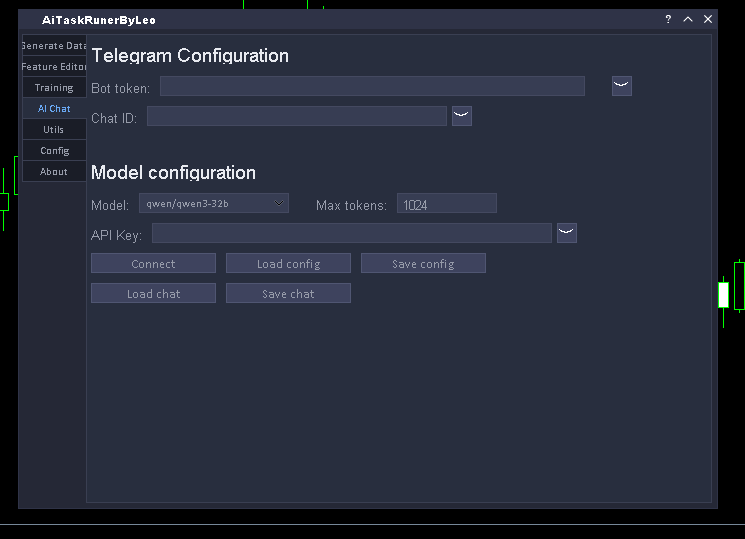Select the Config tab
This screenshot has height=539, width=745.
tap(54, 151)
